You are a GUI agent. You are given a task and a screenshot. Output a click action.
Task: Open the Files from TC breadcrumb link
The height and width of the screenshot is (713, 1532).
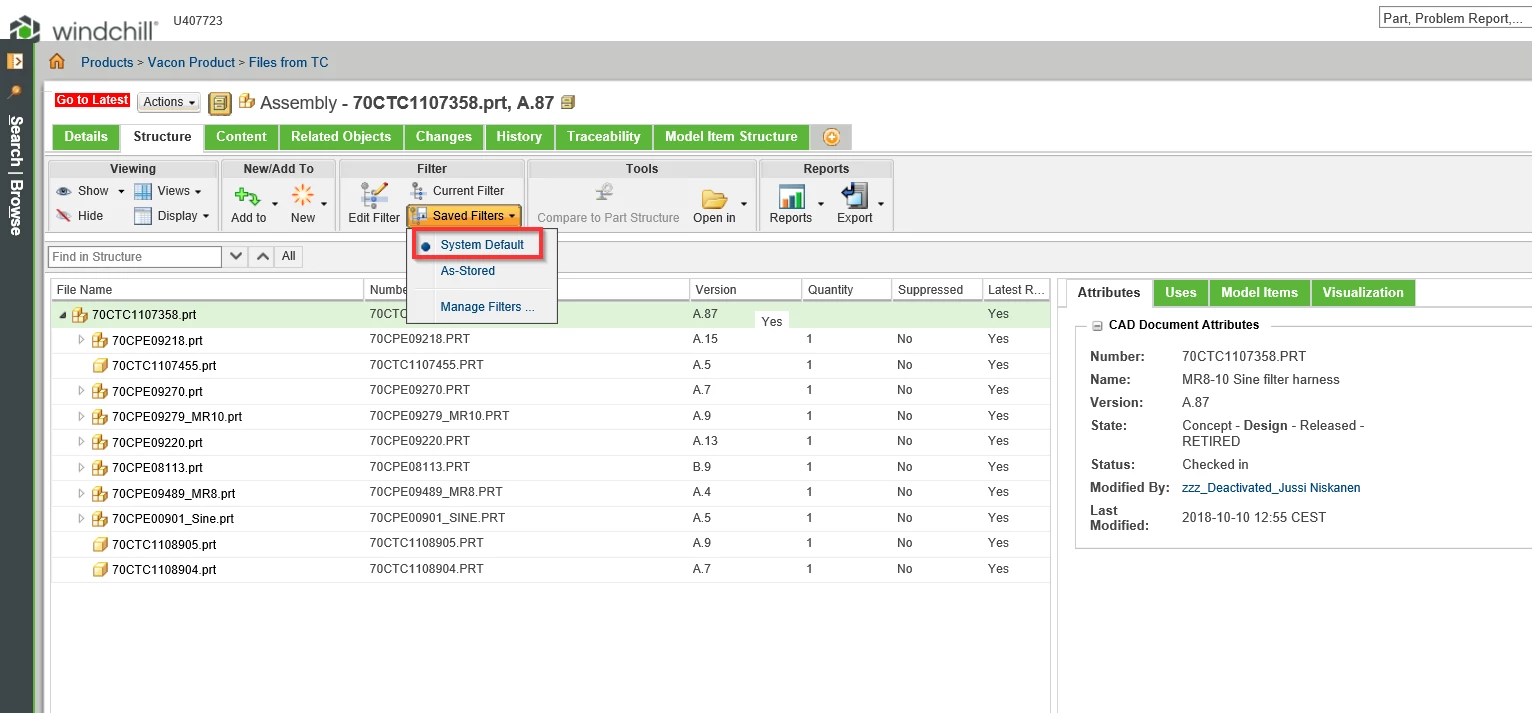pos(288,62)
